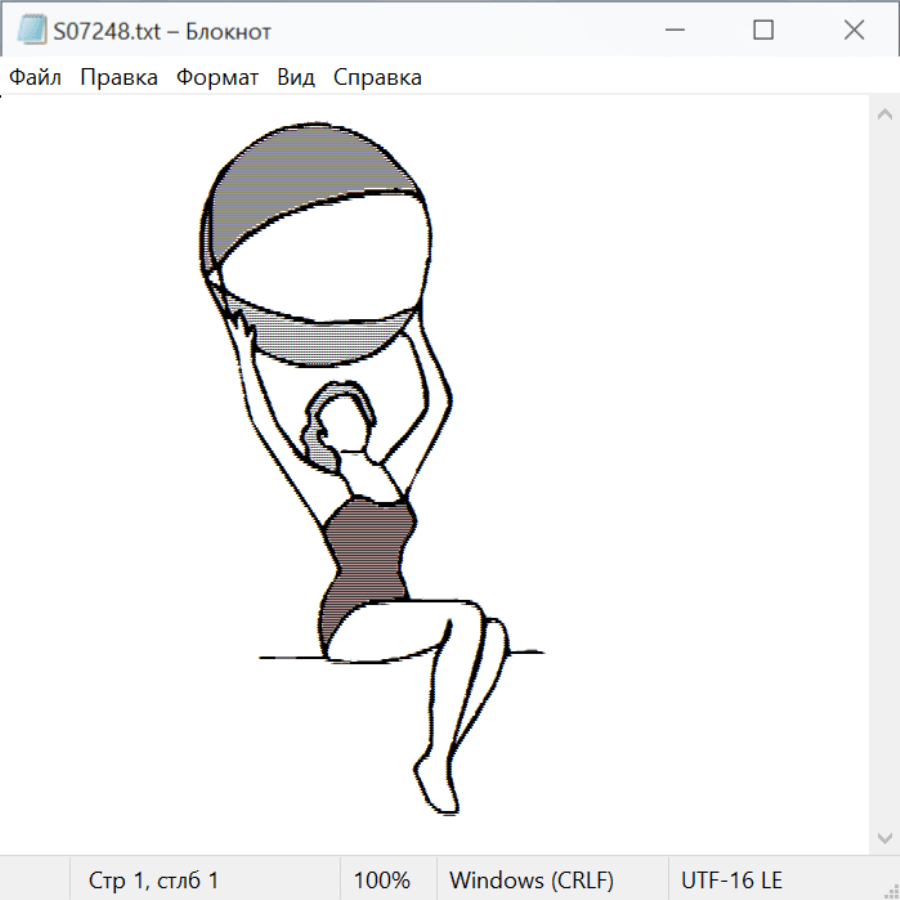
Task: Close the S07248.txt Notepad window
Action: click(853, 31)
